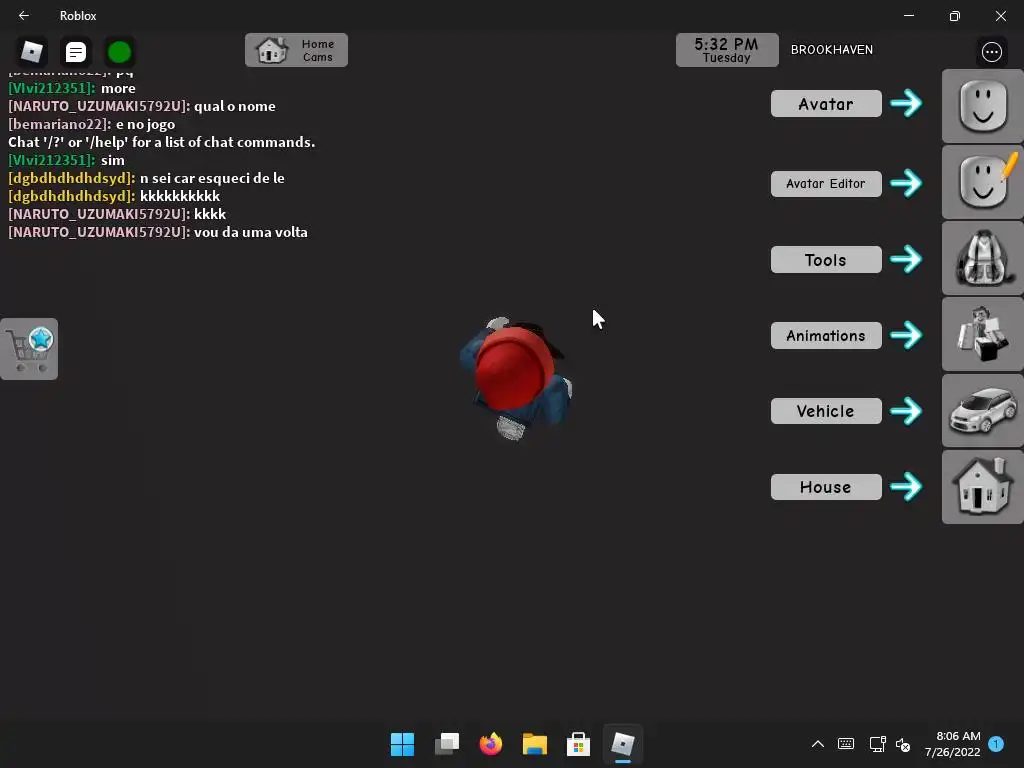Open the notification badge in the tray
The width and height of the screenshot is (1024, 768).
pos(996,743)
